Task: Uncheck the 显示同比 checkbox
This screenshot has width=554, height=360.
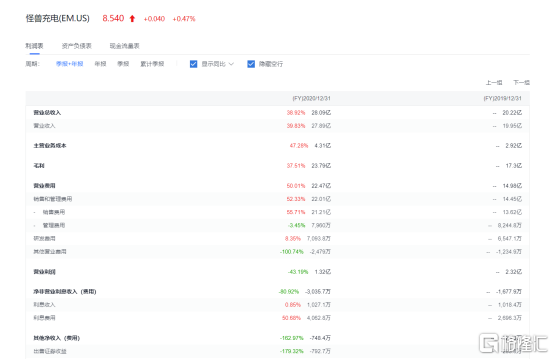Action: click(x=193, y=64)
